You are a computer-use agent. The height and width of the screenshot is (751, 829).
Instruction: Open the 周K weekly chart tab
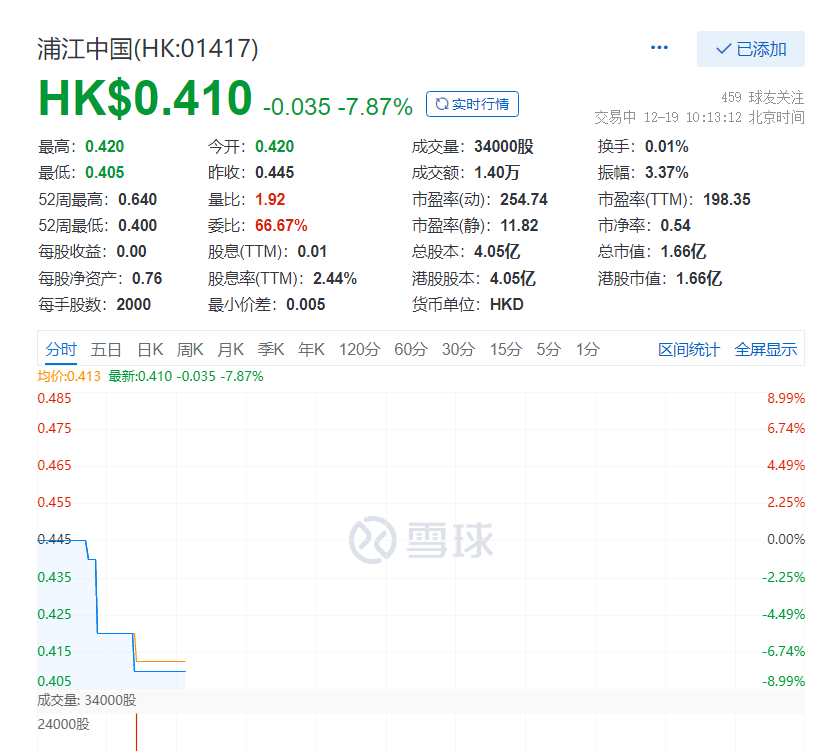190,349
